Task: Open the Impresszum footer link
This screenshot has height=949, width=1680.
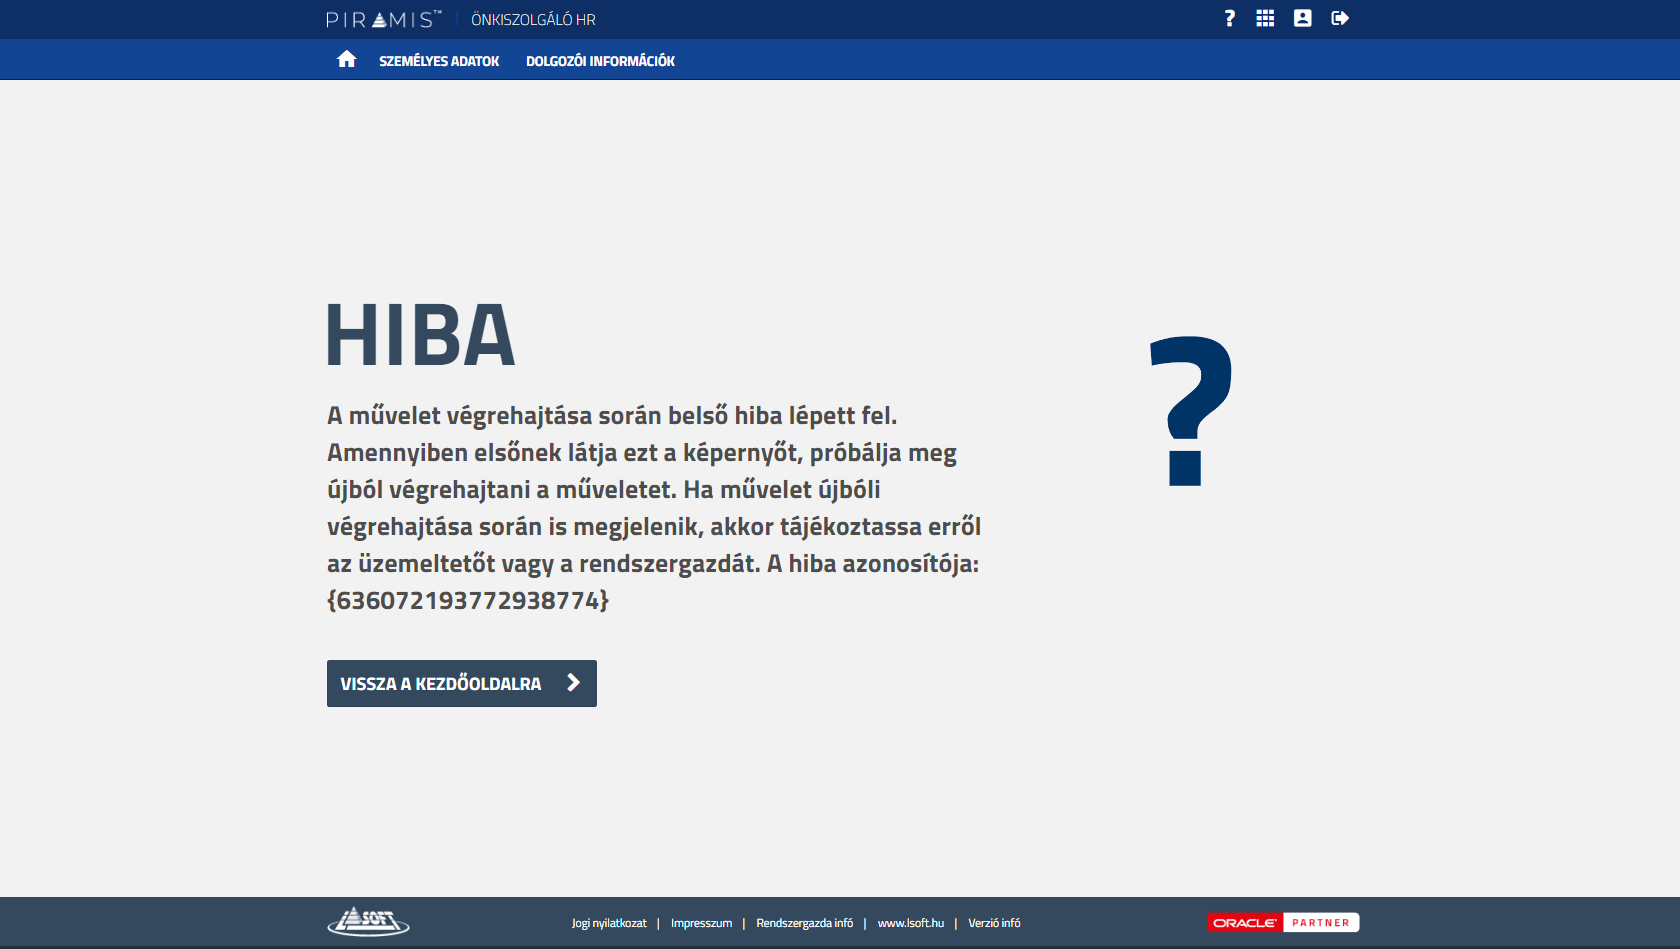Action: (701, 923)
